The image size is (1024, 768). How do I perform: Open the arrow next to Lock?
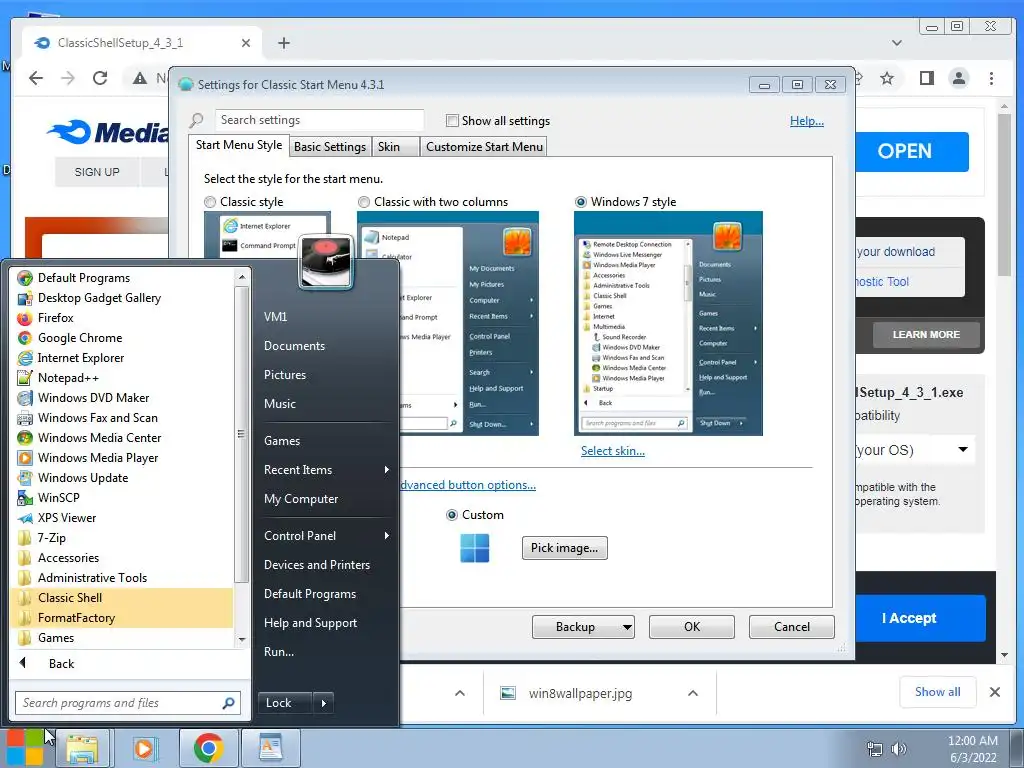323,703
